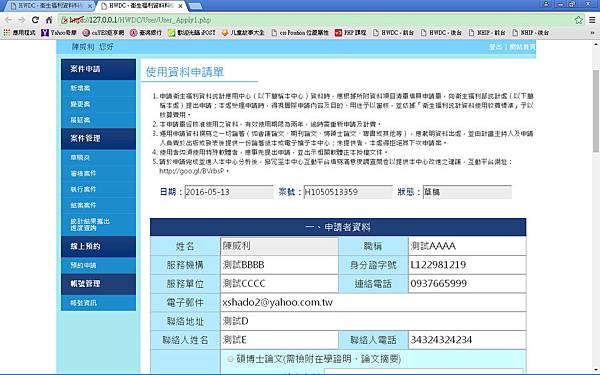Bookmark this page with star icon
The width and height of the screenshot is (600, 375).
tap(579, 20)
